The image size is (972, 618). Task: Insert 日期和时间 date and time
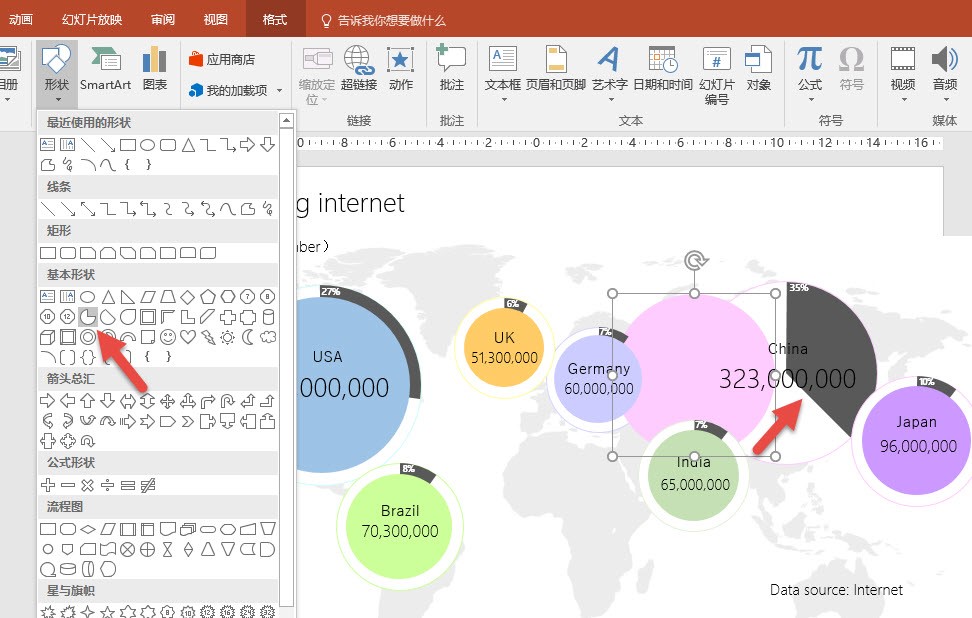point(663,69)
